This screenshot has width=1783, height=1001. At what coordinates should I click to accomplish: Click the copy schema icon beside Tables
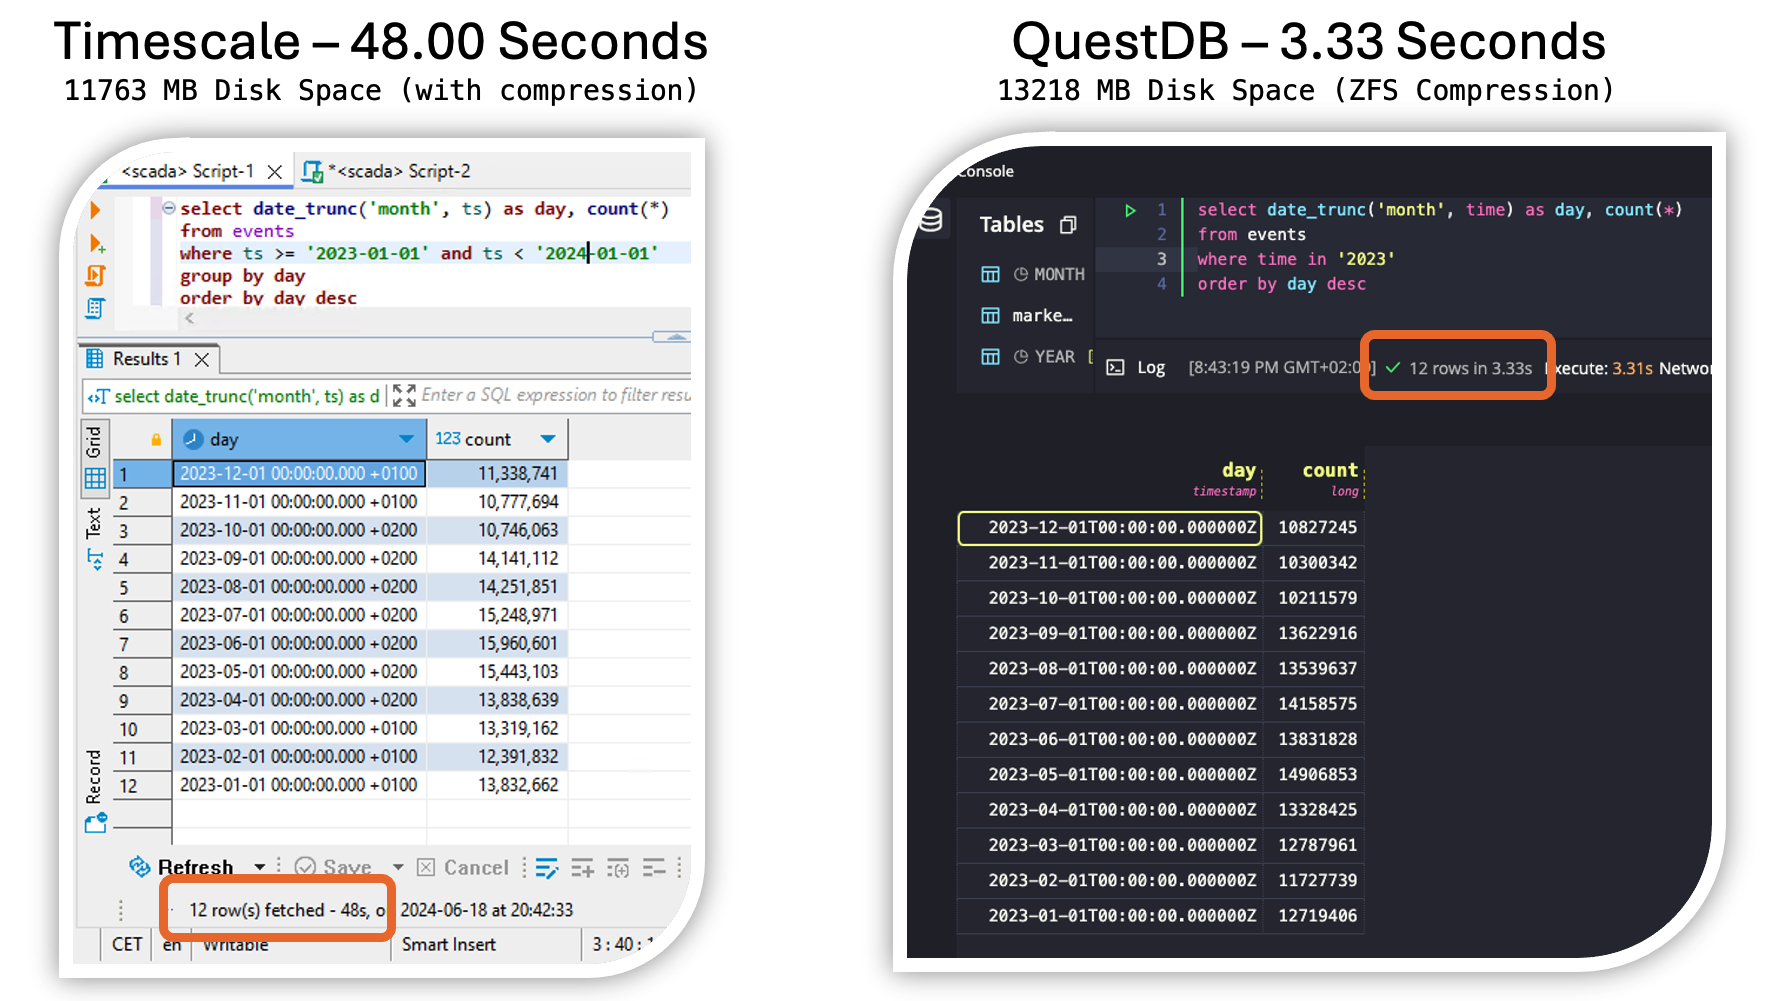pyautogui.click(x=1068, y=225)
